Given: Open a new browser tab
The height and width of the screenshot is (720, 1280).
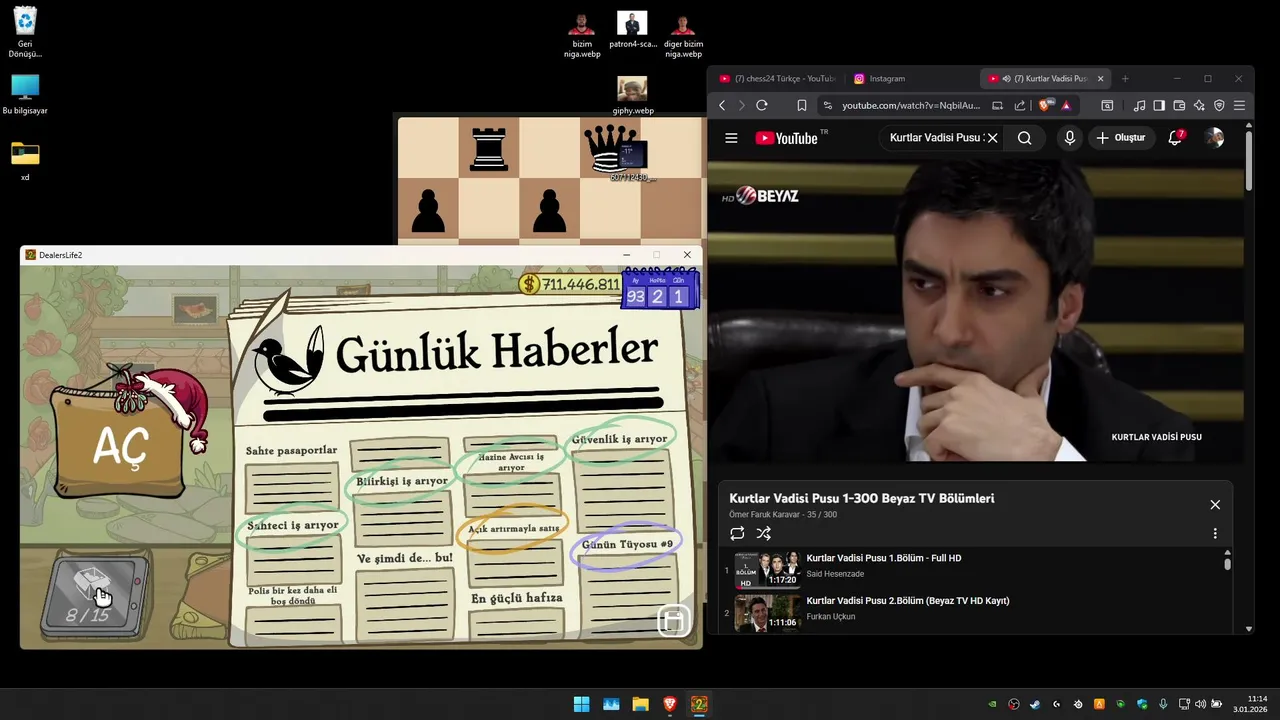Looking at the screenshot, I should click(x=1125, y=78).
